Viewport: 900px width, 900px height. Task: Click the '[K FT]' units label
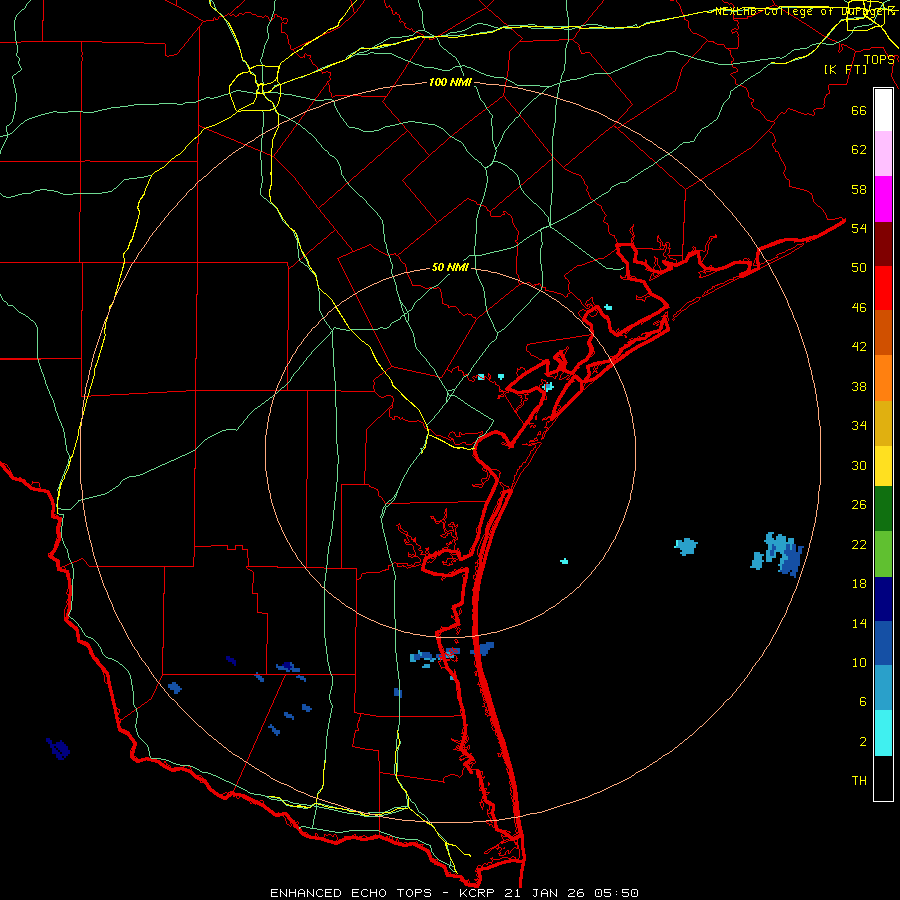pyautogui.click(x=845, y=69)
